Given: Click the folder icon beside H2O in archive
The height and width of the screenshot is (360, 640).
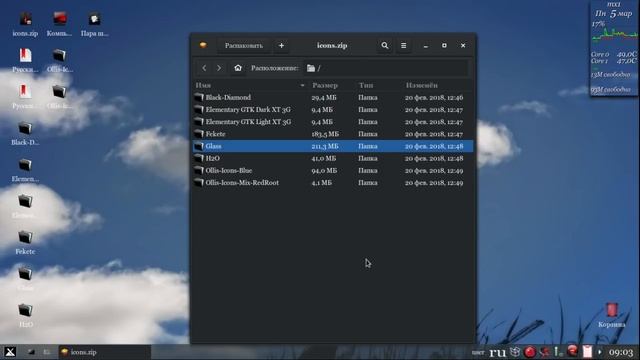Looking at the screenshot, I should (199, 158).
